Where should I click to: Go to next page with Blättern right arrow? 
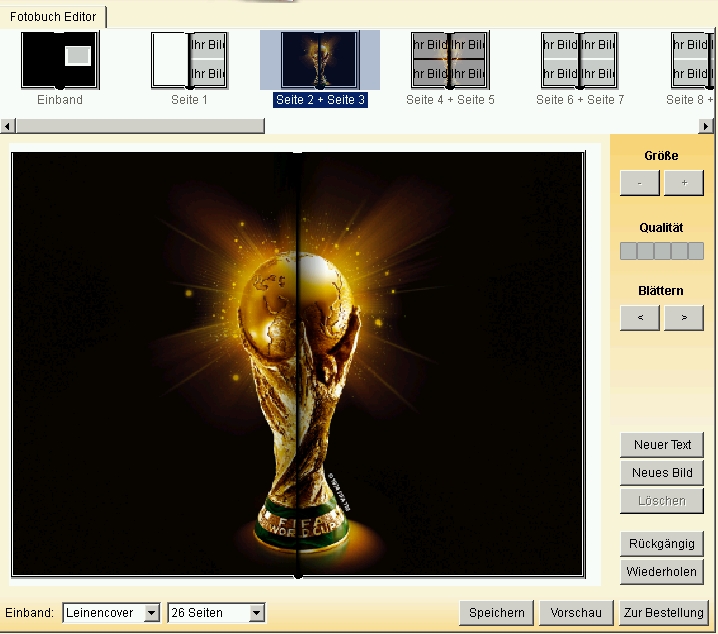[x=684, y=318]
